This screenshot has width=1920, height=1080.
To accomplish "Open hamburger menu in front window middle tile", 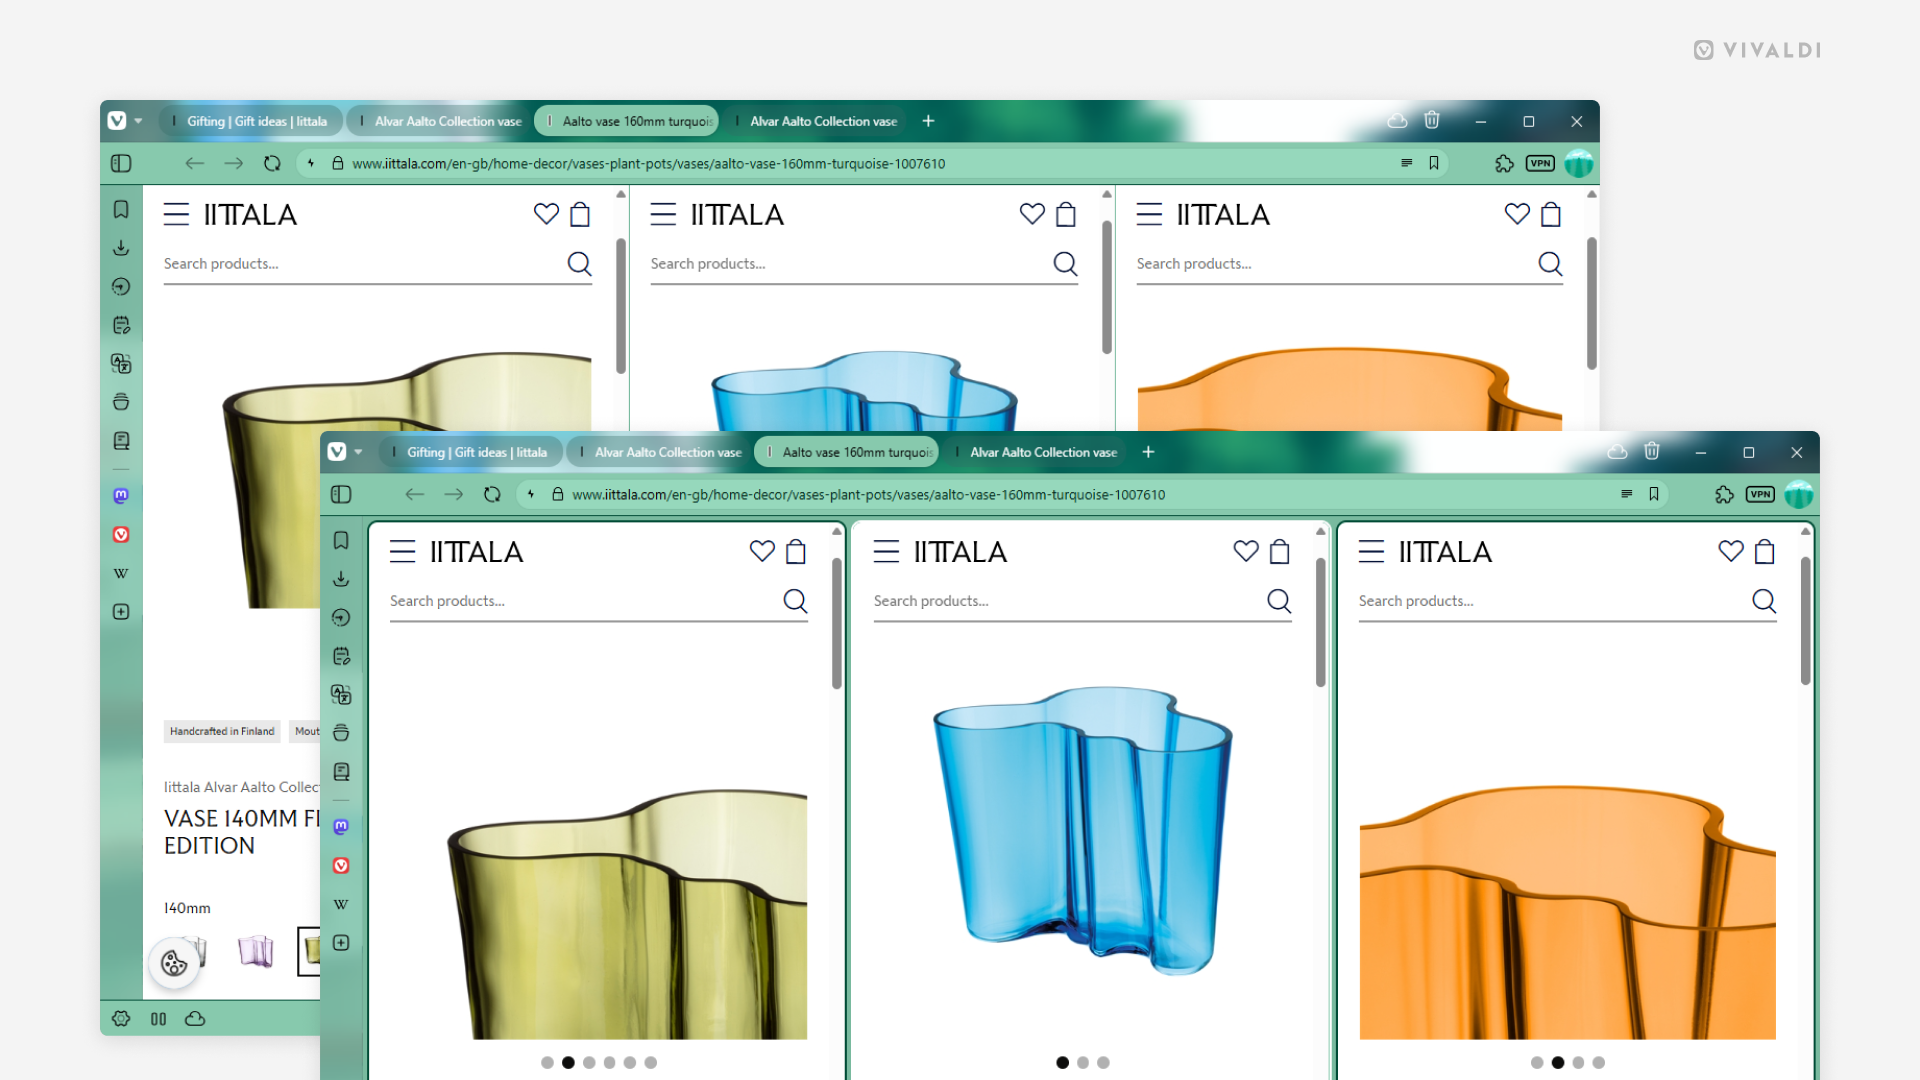I will point(886,551).
